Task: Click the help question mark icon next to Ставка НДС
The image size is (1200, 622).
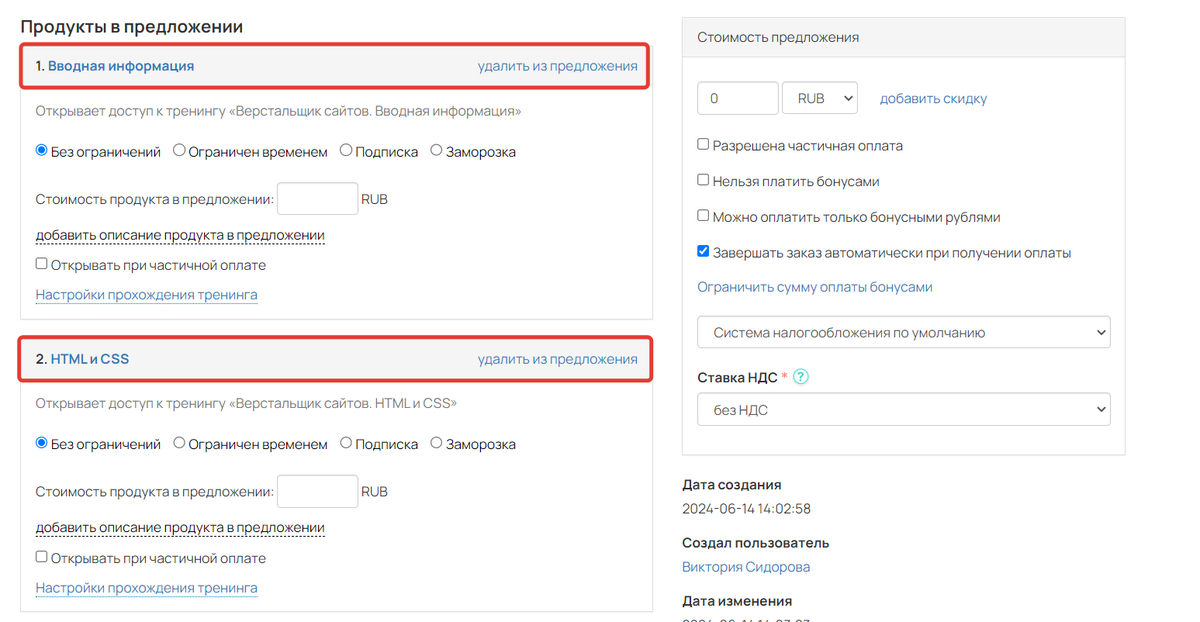Action: coord(800,377)
